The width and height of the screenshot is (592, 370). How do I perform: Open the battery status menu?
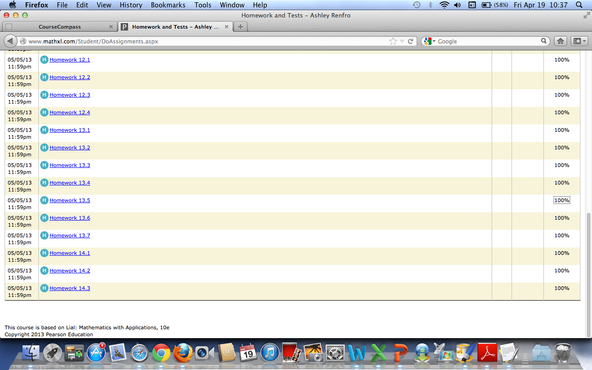coord(495,5)
